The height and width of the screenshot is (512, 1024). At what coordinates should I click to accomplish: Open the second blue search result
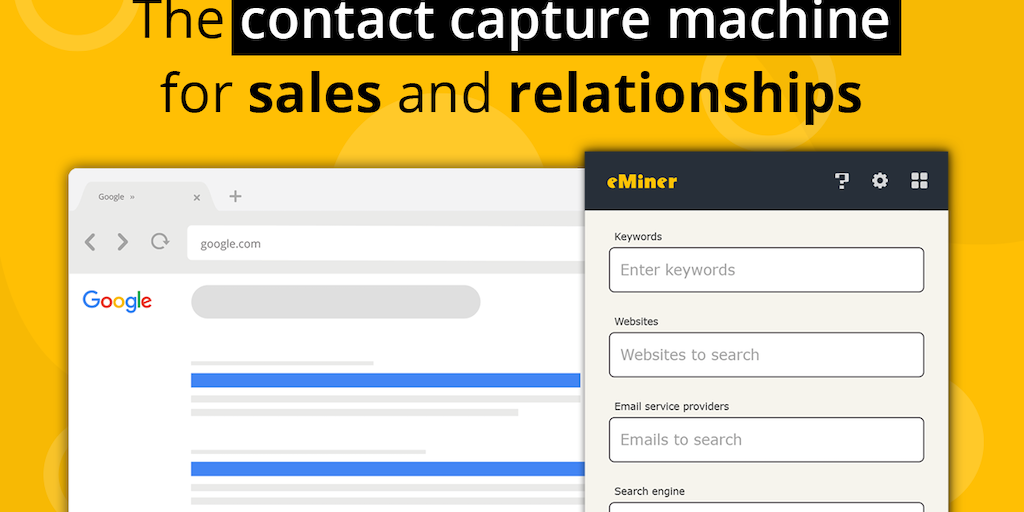click(387, 469)
